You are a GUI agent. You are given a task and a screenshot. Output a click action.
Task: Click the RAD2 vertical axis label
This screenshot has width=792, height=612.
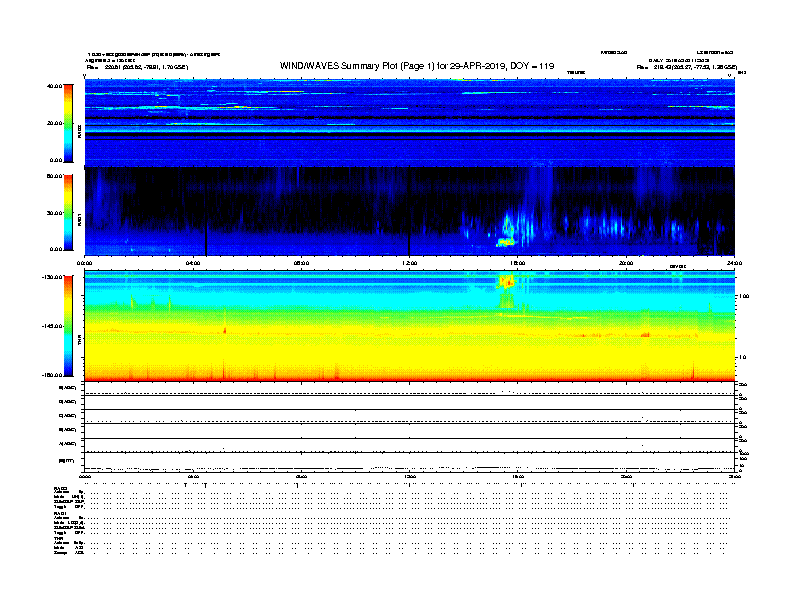tap(79, 131)
